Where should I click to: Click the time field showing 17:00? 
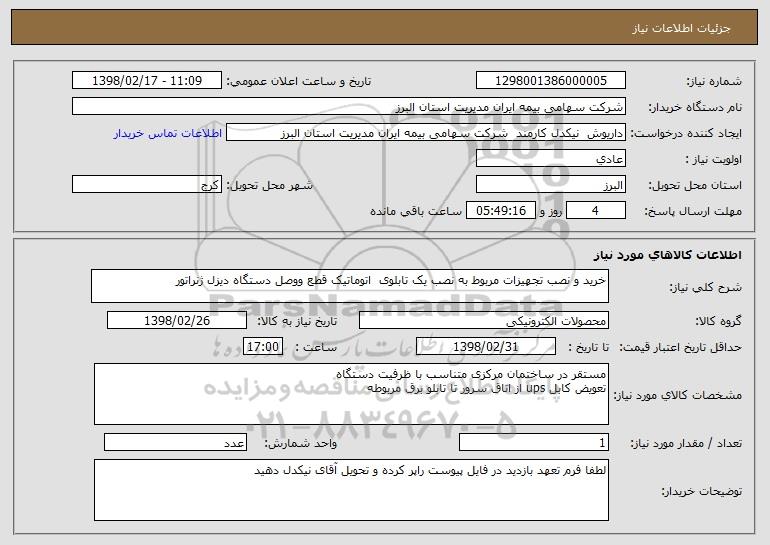[x=263, y=347]
